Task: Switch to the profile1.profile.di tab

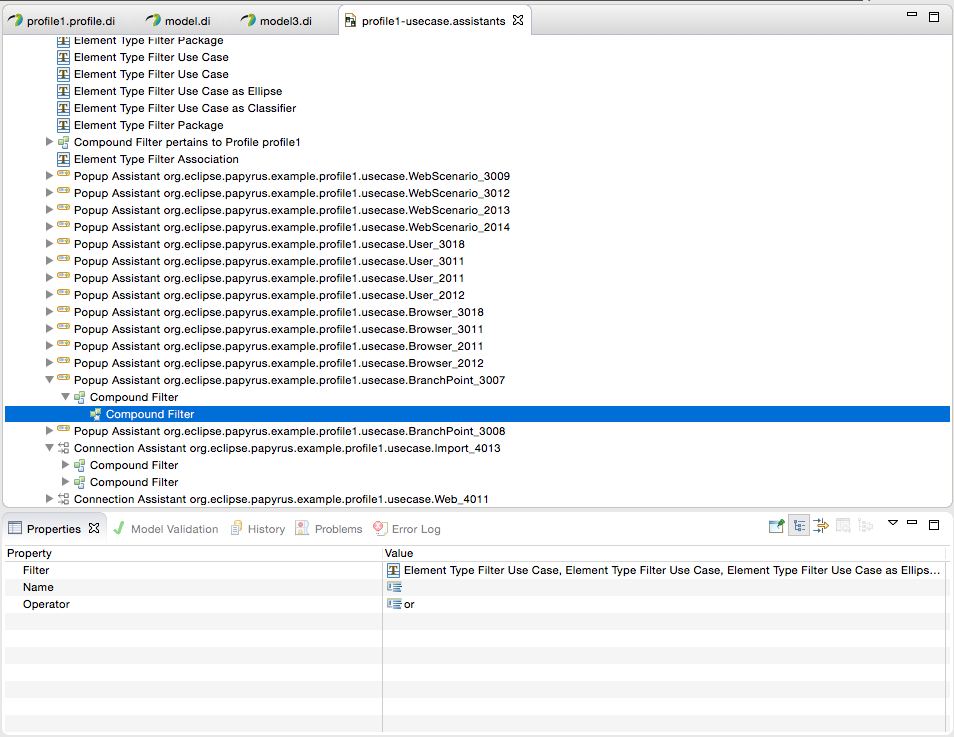Action: tap(61, 21)
